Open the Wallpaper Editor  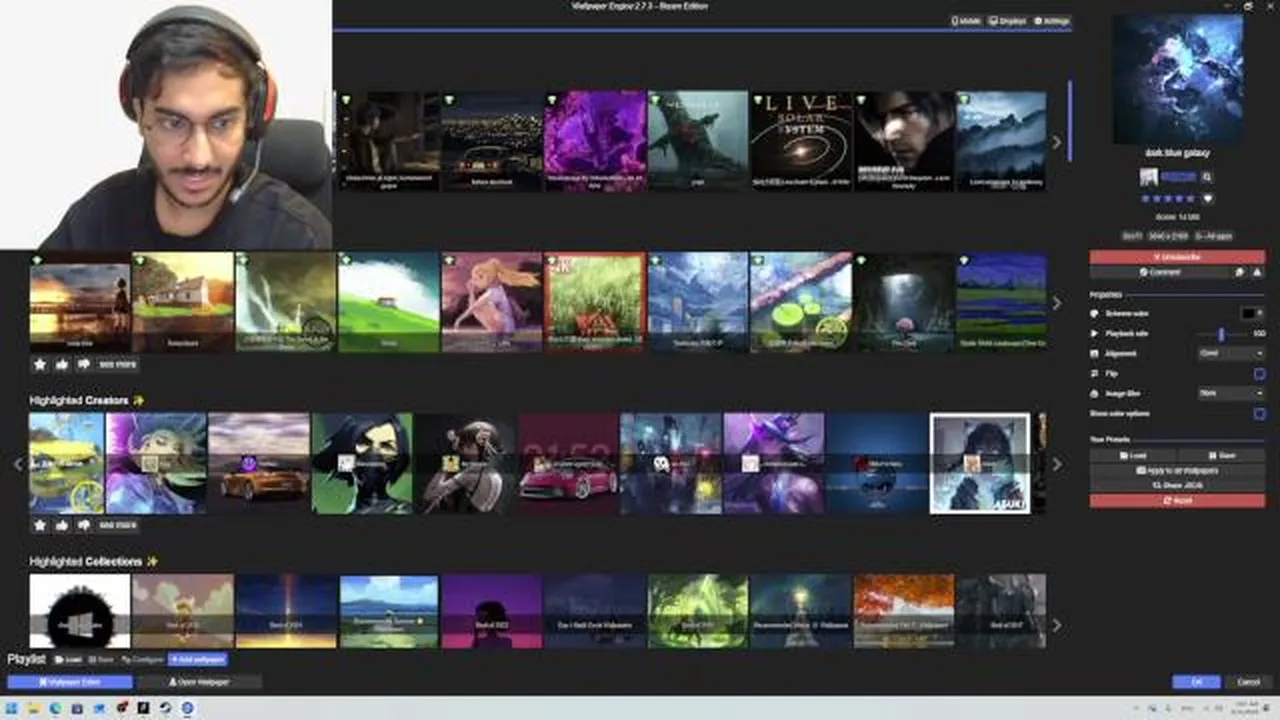tap(70, 682)
